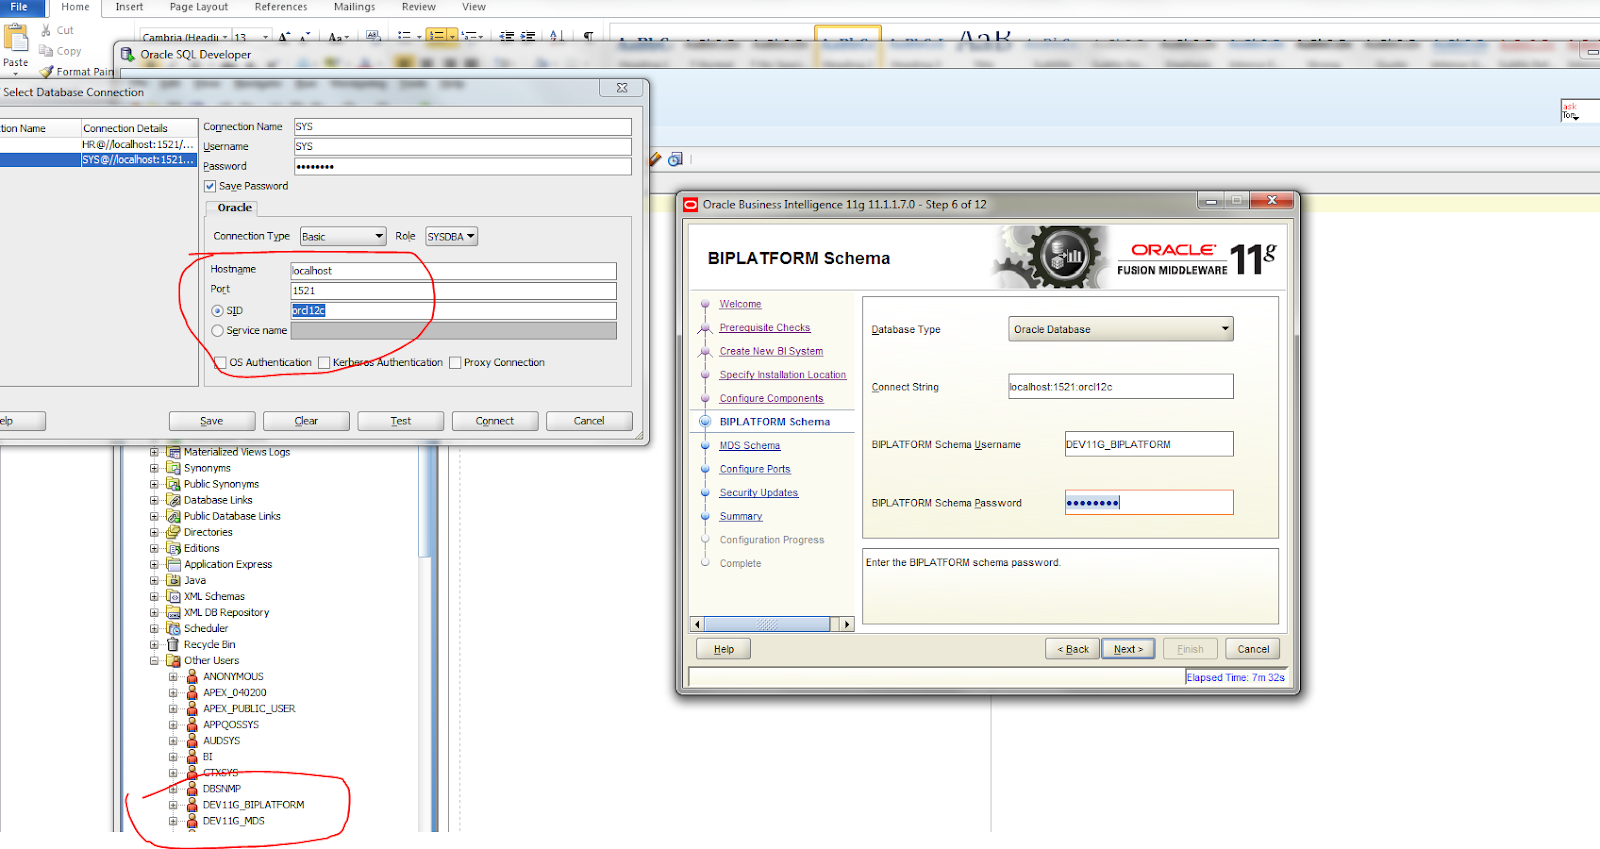1600x849 pixels.
Task: Toggle the Save Password checkbox
Action: pos(210,186)
